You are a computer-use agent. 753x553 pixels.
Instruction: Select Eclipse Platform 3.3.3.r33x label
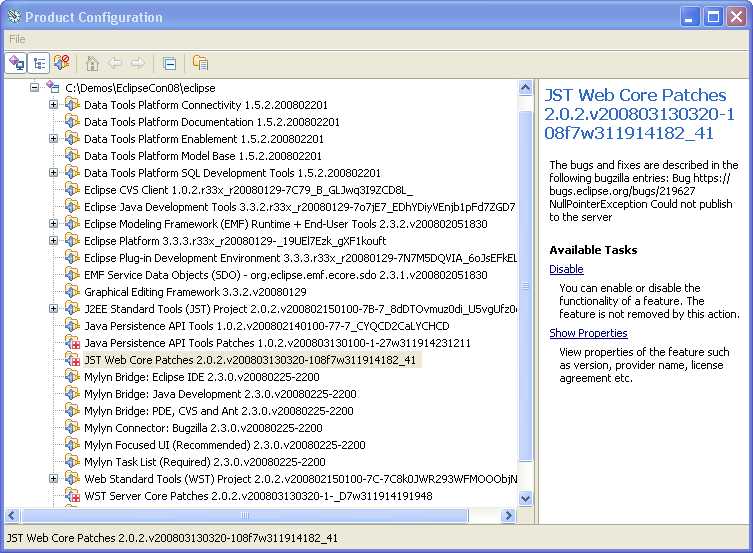pyautogui.click(x=235, y=241)
